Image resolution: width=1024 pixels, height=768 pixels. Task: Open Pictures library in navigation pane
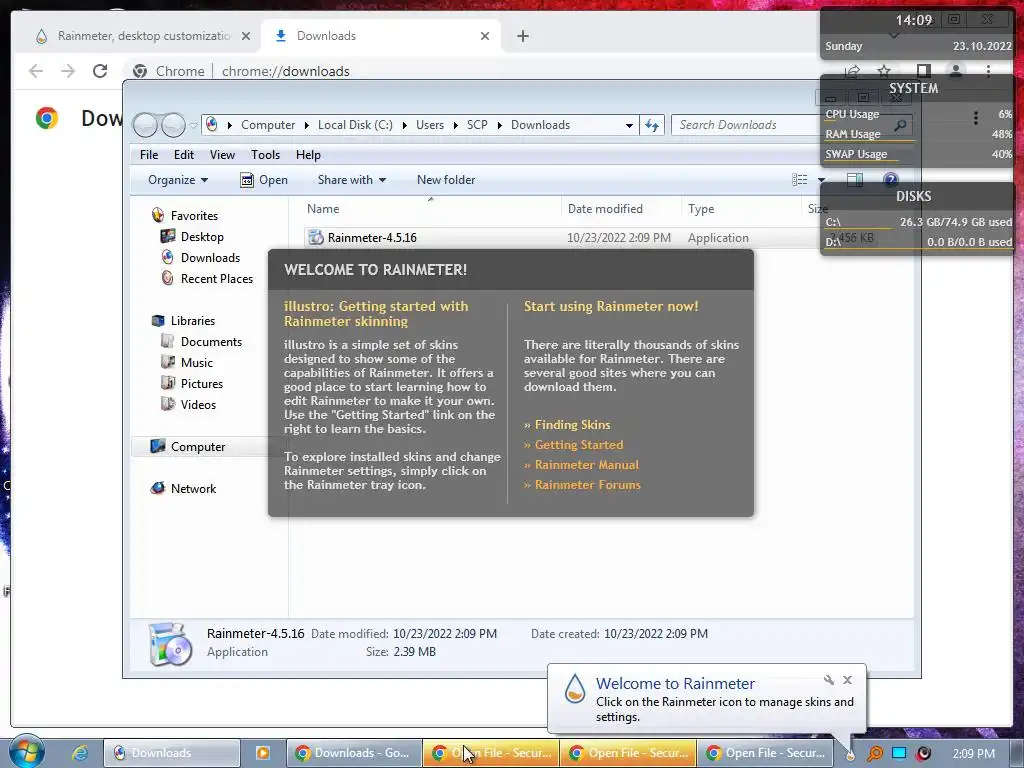[202, 383]
